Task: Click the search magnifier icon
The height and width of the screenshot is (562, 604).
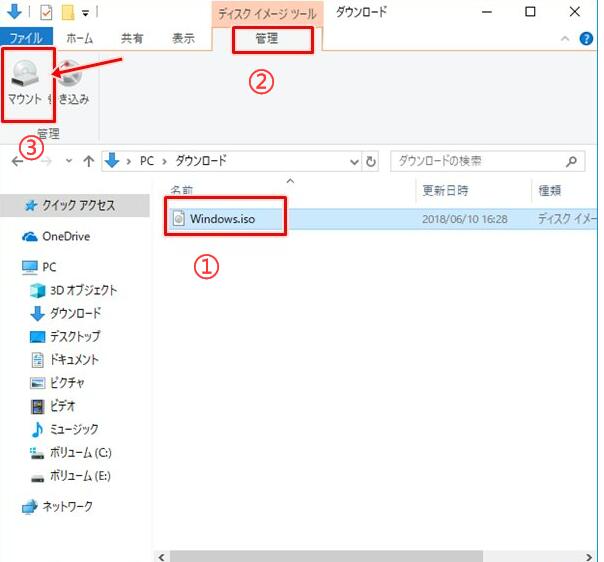Action: coord(572,161)
